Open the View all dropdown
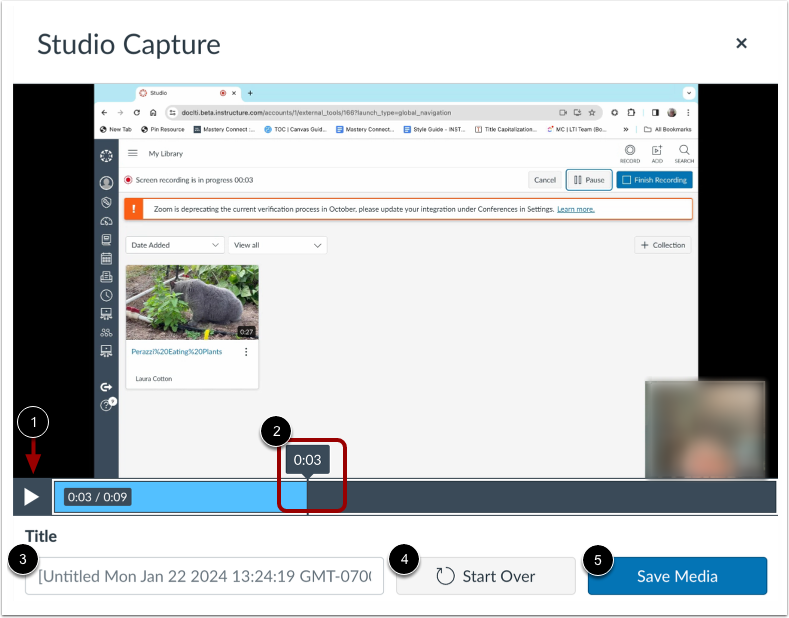Screen dimensions: 789x618 tap(277, 245)
